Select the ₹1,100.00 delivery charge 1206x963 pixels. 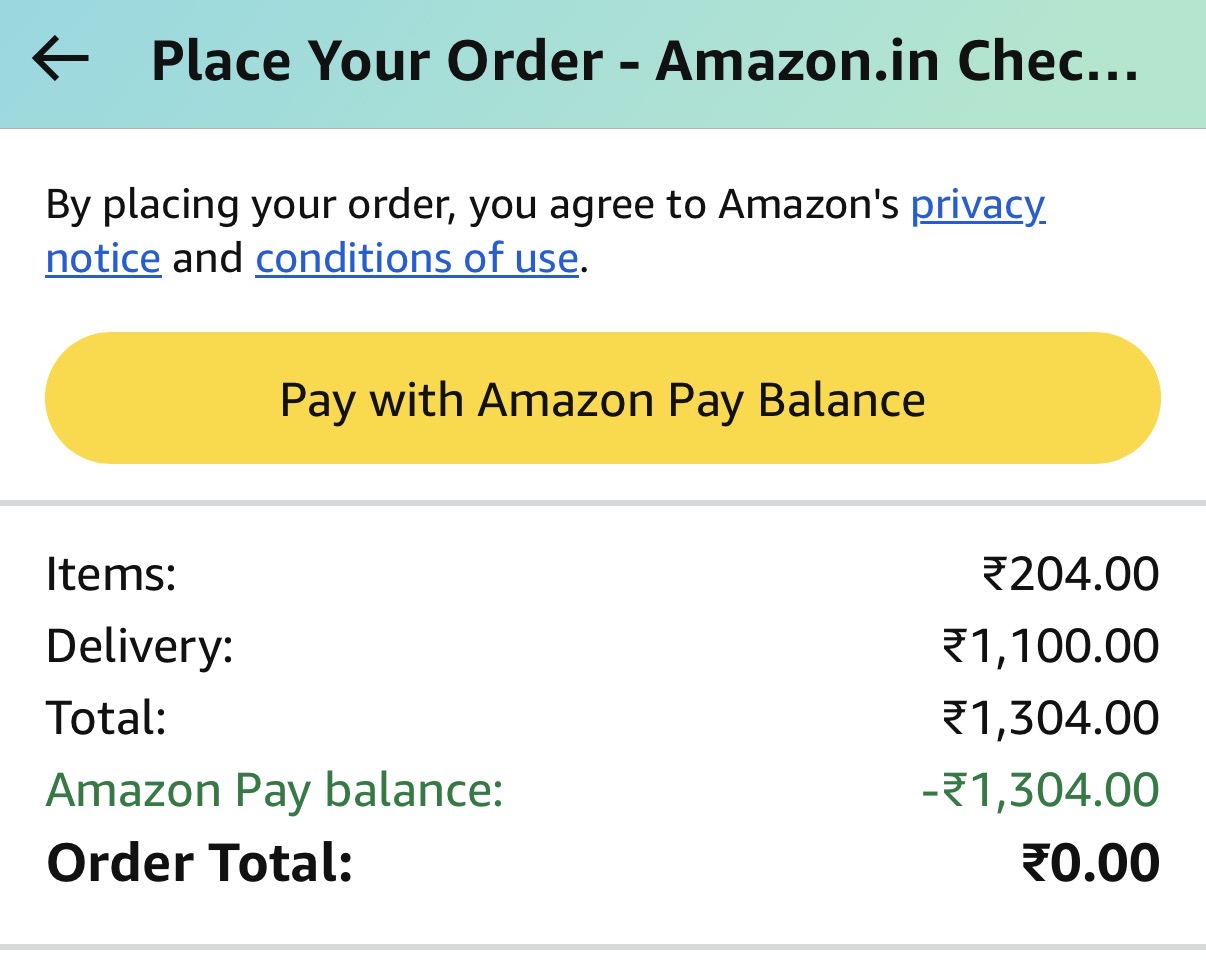[x=1050, y=647]
